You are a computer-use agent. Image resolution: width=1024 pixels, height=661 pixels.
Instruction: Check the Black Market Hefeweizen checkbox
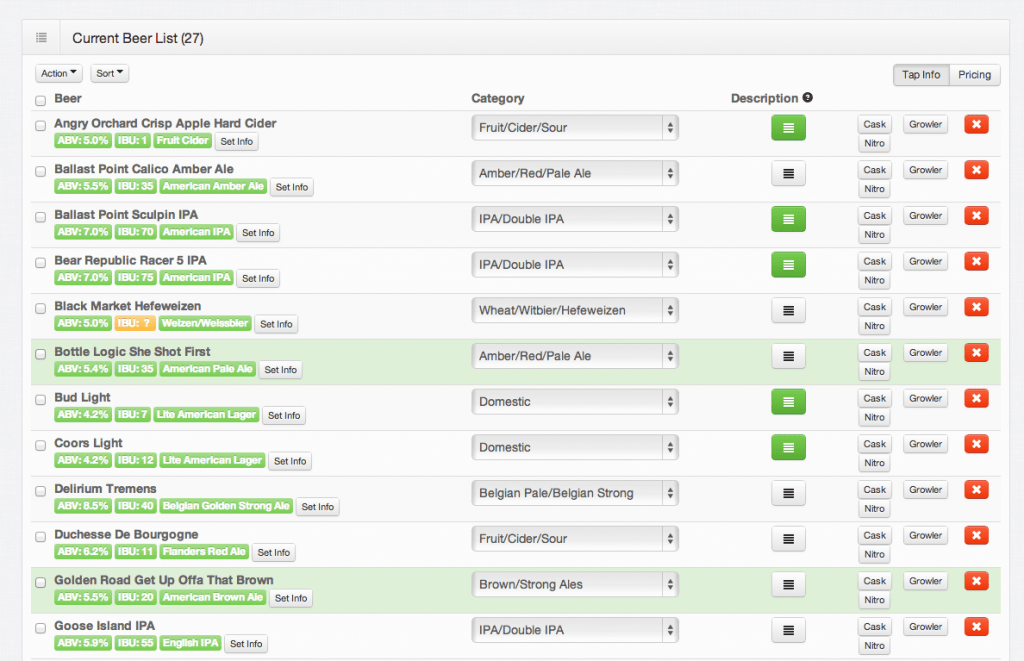click(x=40, y=308)
